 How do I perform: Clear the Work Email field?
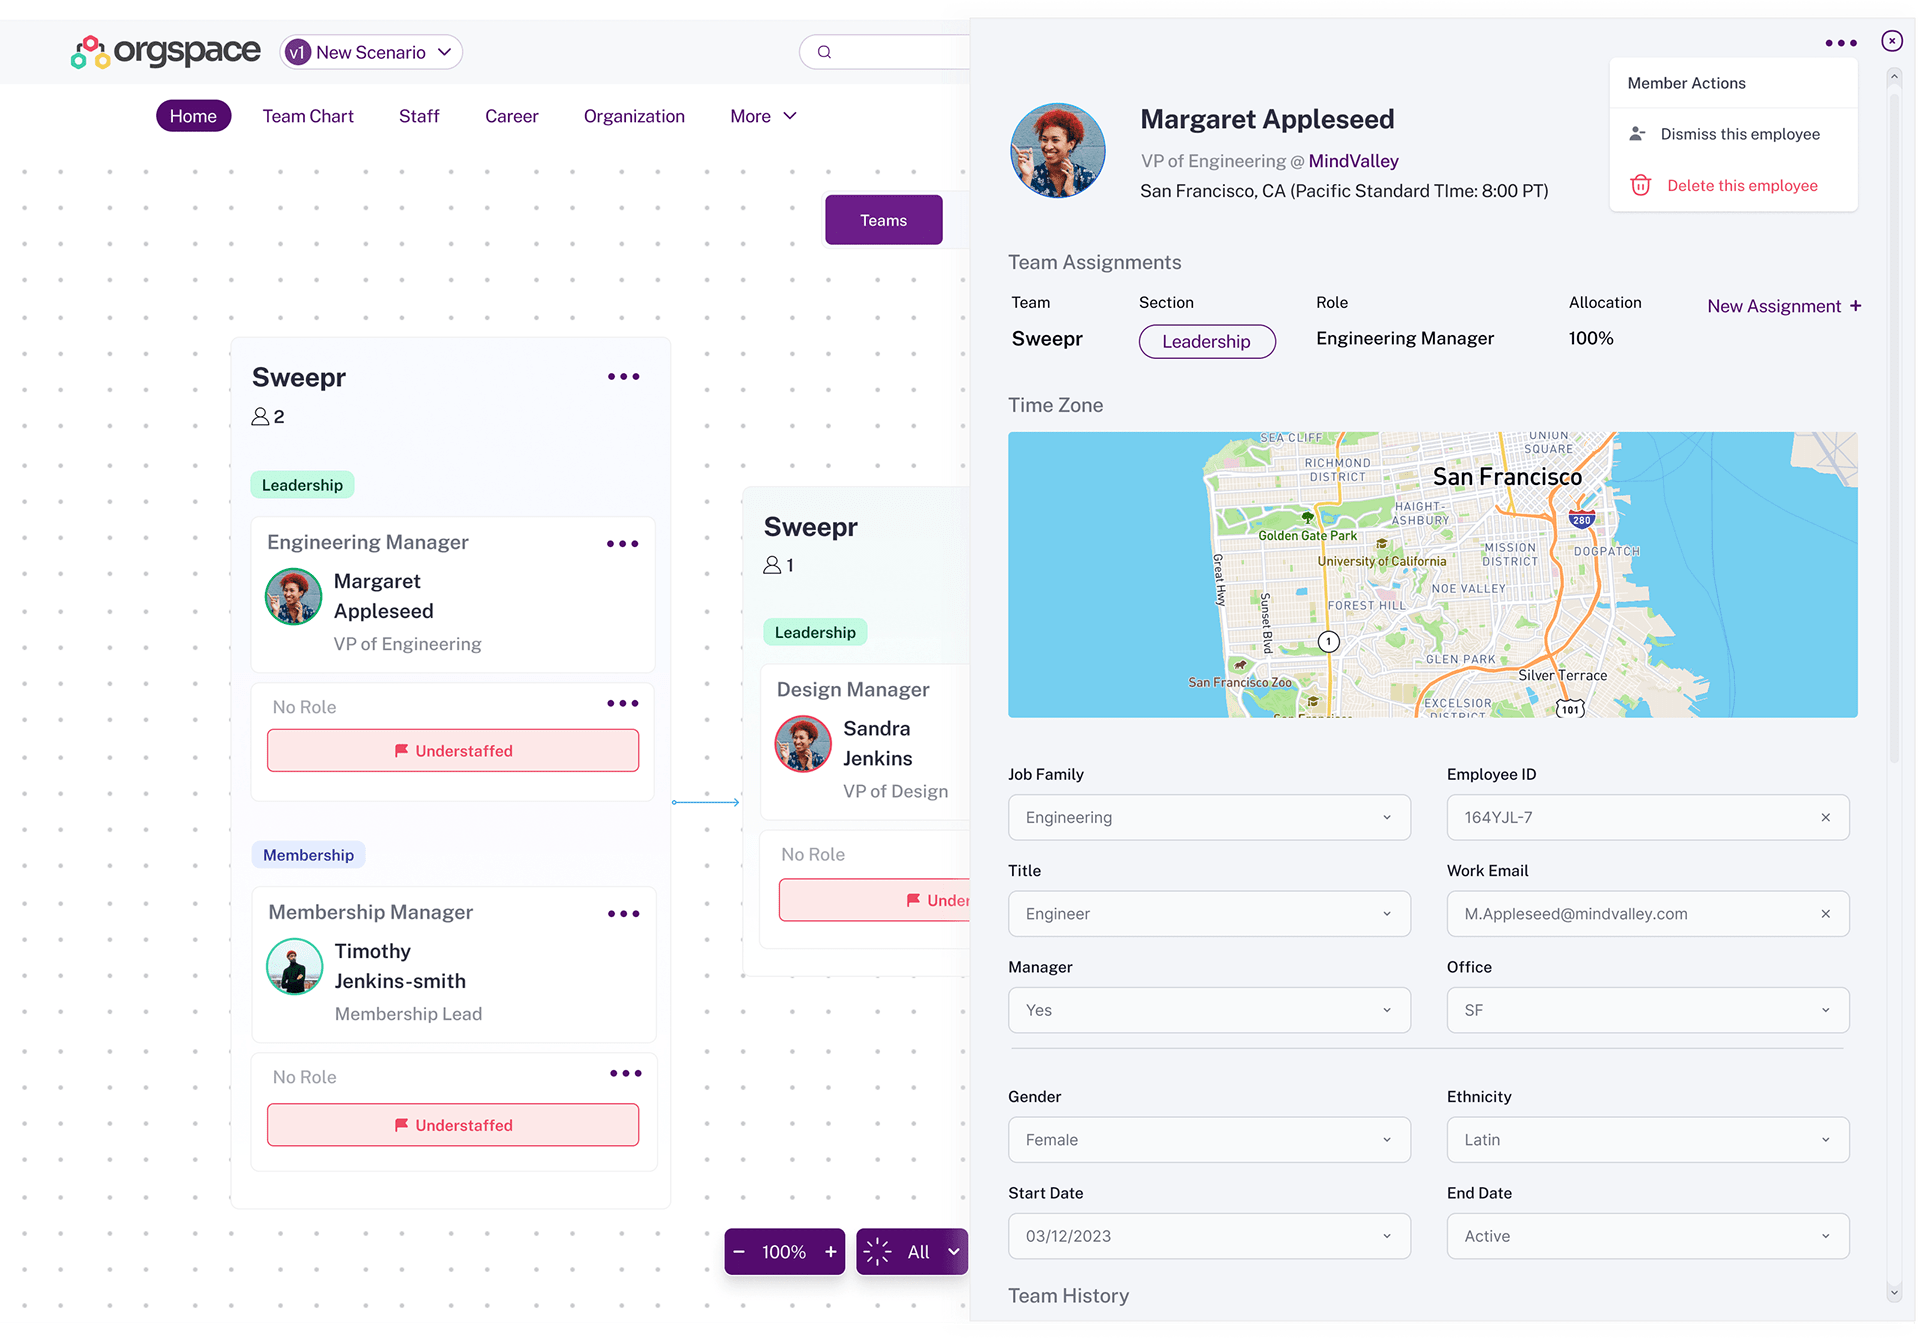(x=1826, y=914)
